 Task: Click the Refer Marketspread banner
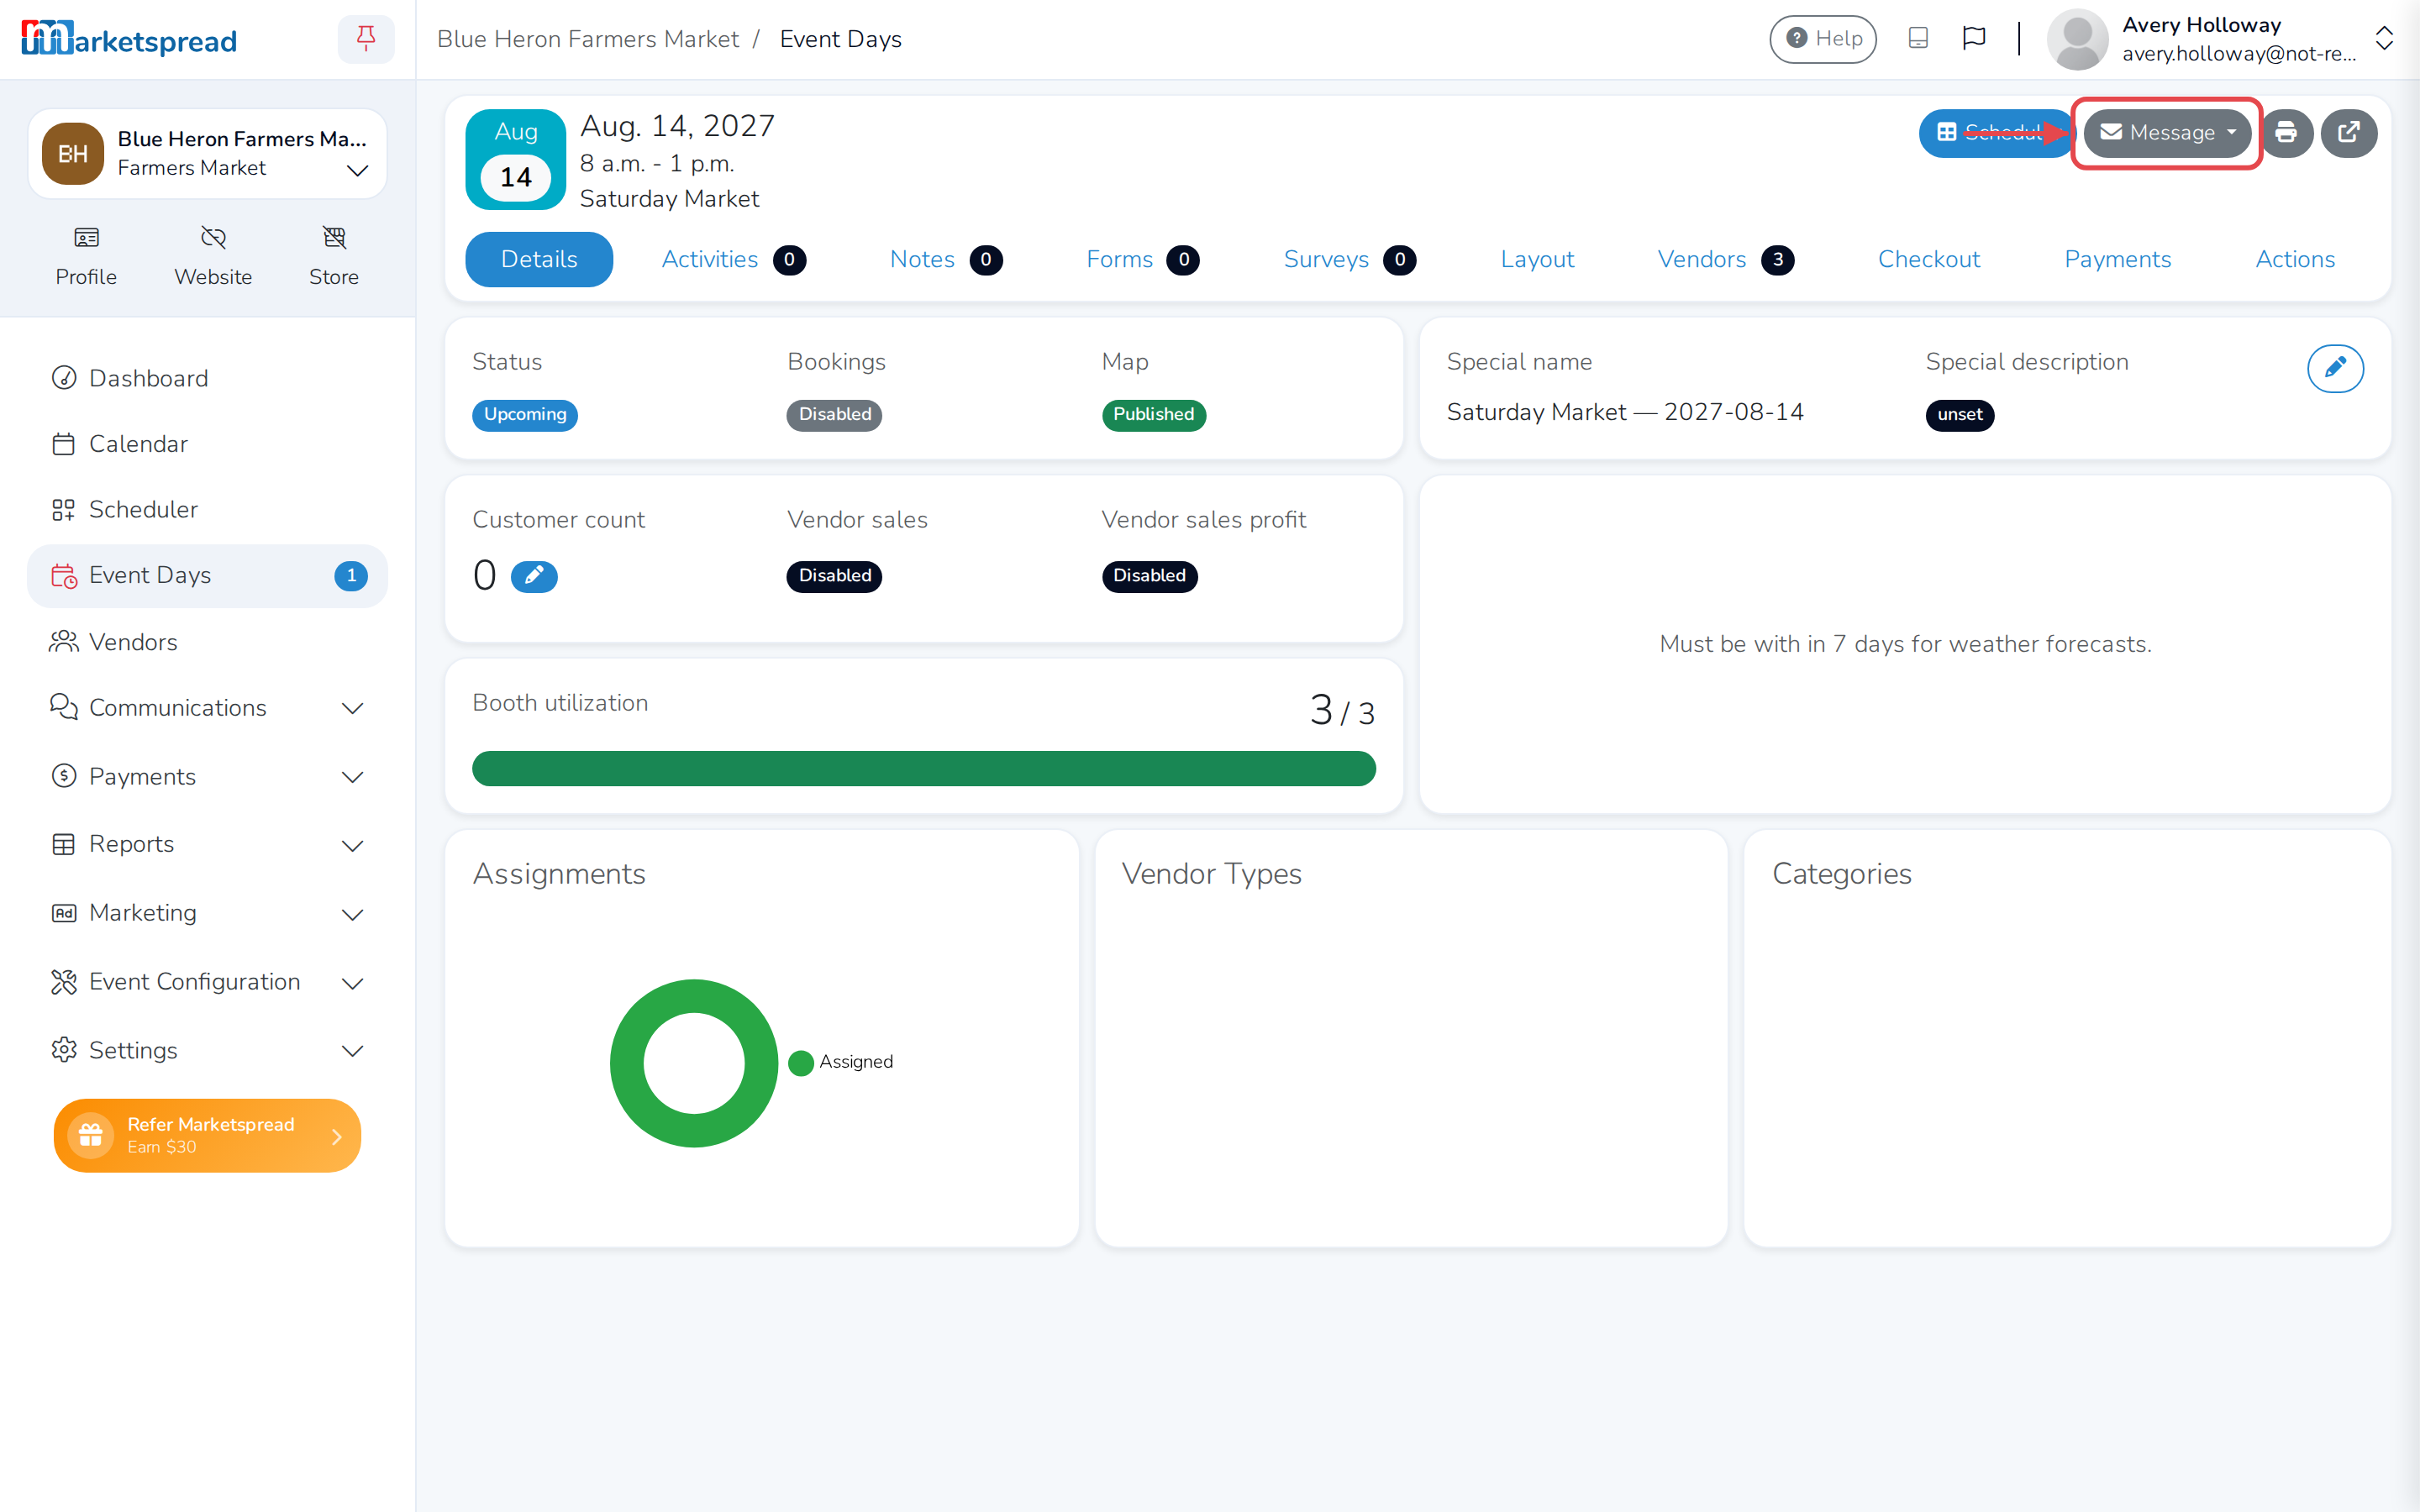point(207,1135)
